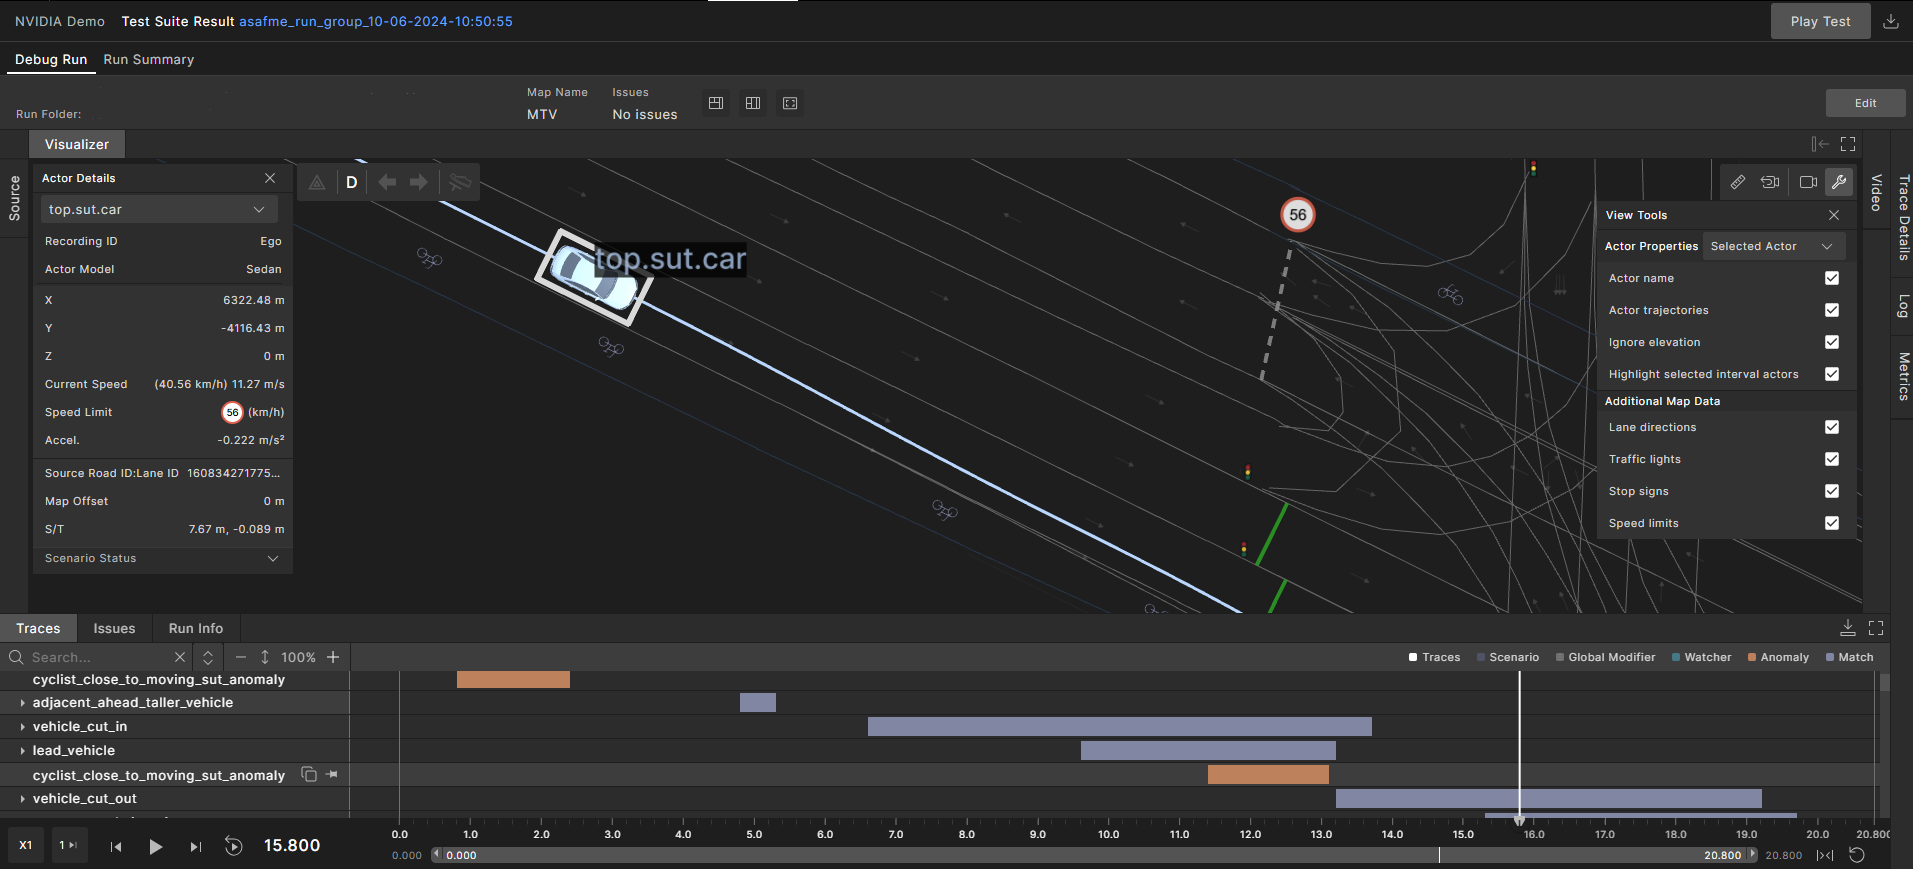Click the Play Test button

tap(1820, 21)
